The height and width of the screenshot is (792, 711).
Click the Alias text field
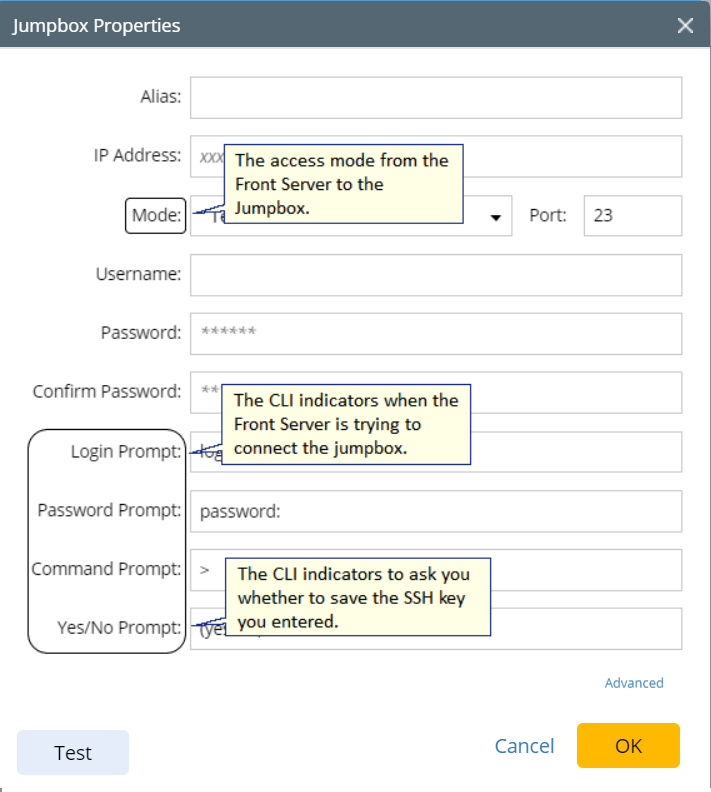point(436,98)
